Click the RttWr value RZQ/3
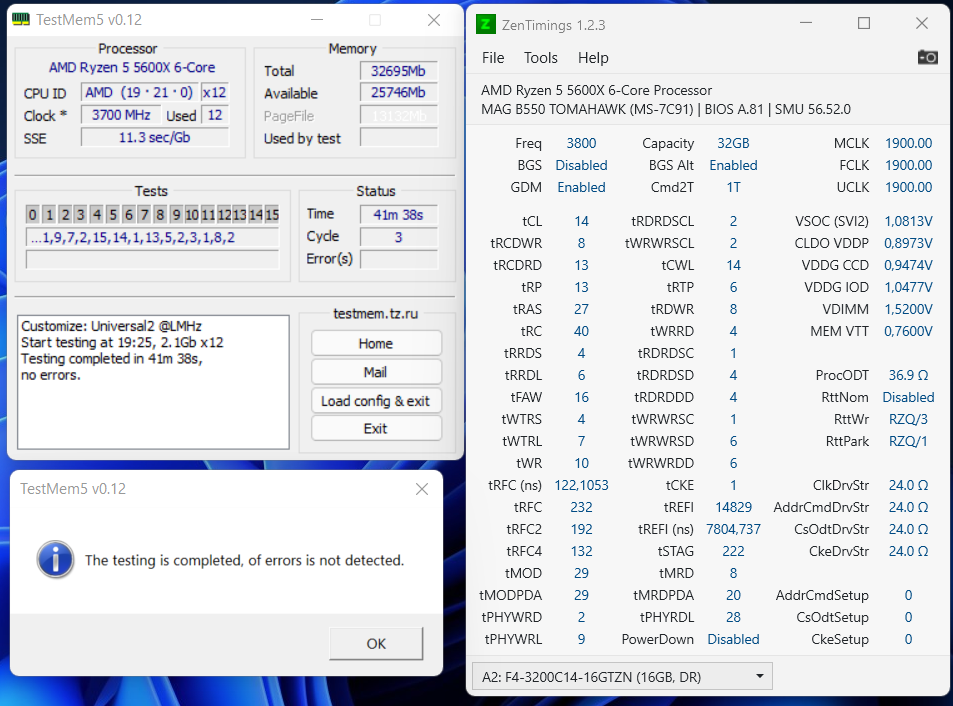Image resolution: width=953 pixels, height=706 pixels. point(908,419)
